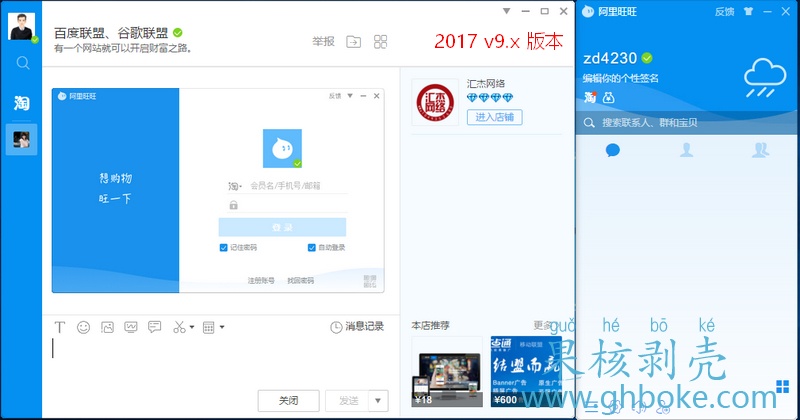The image size is (800, 420).
Task: Click the 登录 button in login image
Action: pyautogui.click(x=282, y=227)
